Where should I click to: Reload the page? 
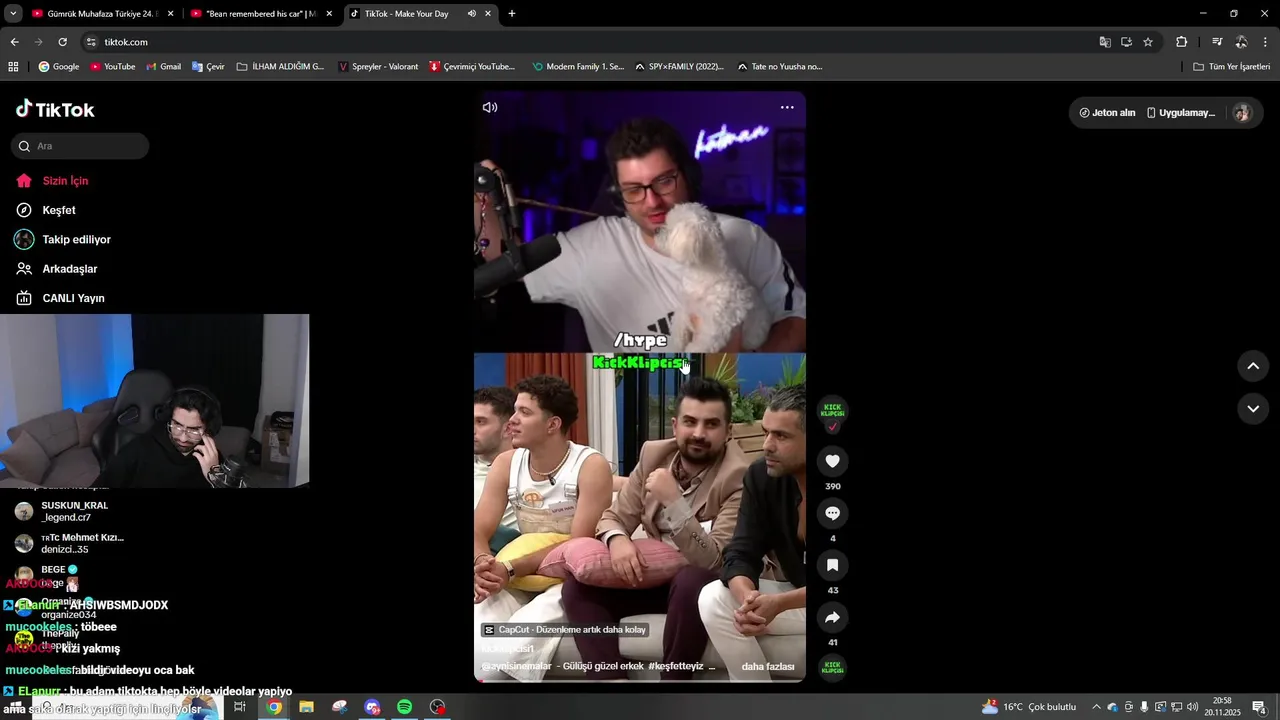[62, 42]
